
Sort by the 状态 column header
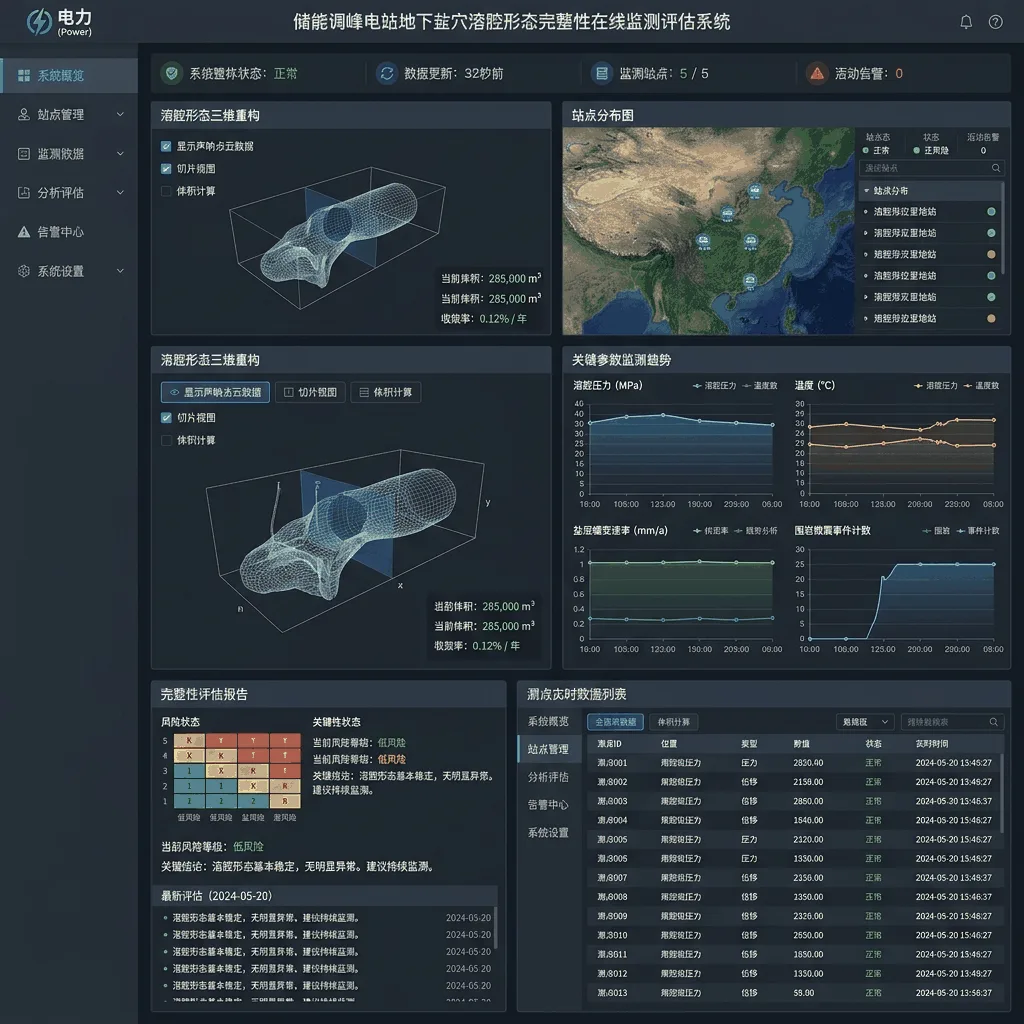(x=873, y=743)
